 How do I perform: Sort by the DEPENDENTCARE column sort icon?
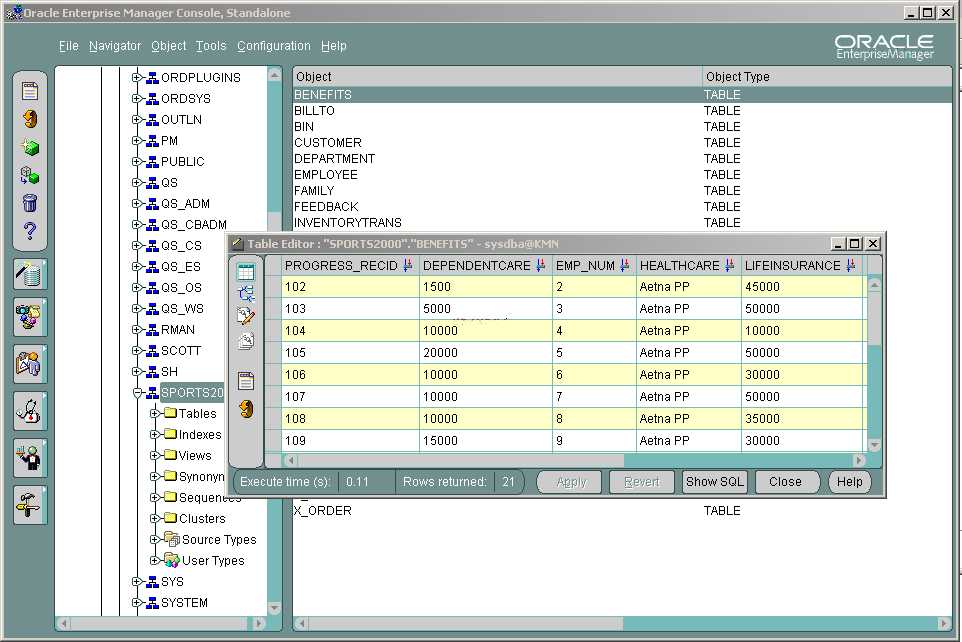coord(541,265)
